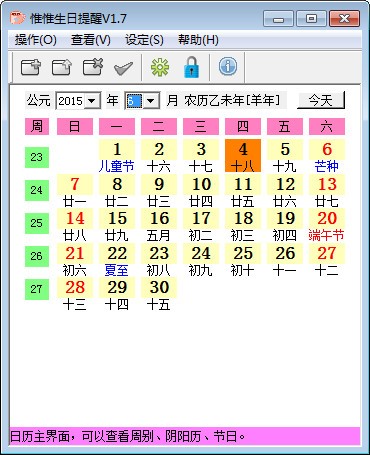Select date 29 with lunar 十四
This screenshot has height=455, width=370.
click(x=117, y=295)
